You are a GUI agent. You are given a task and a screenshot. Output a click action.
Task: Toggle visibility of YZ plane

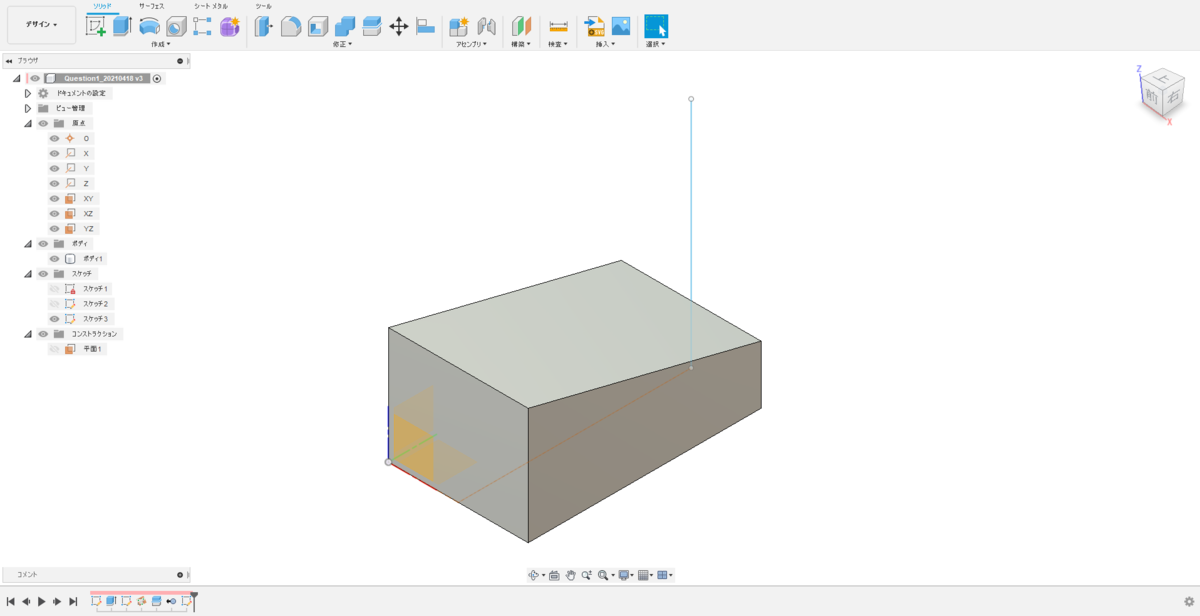[x=55, y=228]
